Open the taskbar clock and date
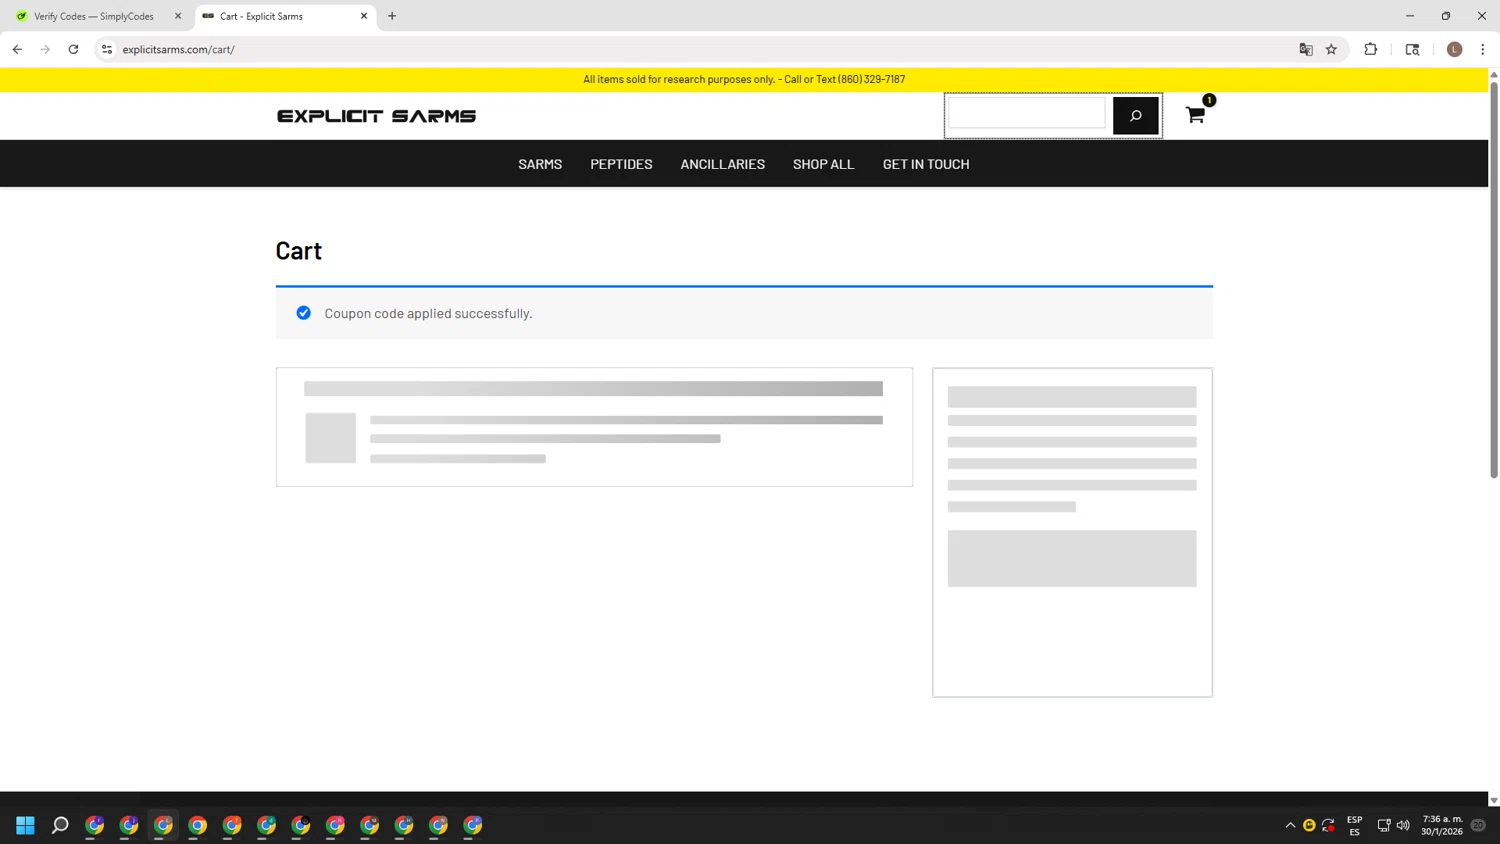The image size is (1500, 844). pyautogui.click(x=1442, y=825)
